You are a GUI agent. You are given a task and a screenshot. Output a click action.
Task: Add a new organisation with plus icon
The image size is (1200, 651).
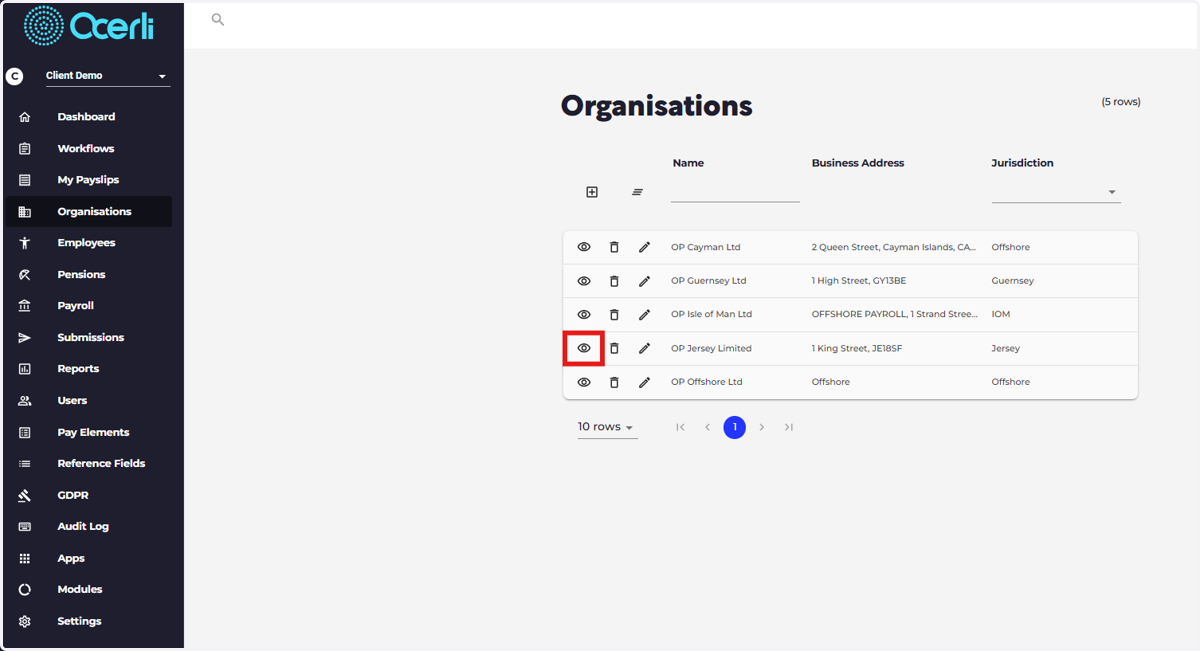(592, 192)
